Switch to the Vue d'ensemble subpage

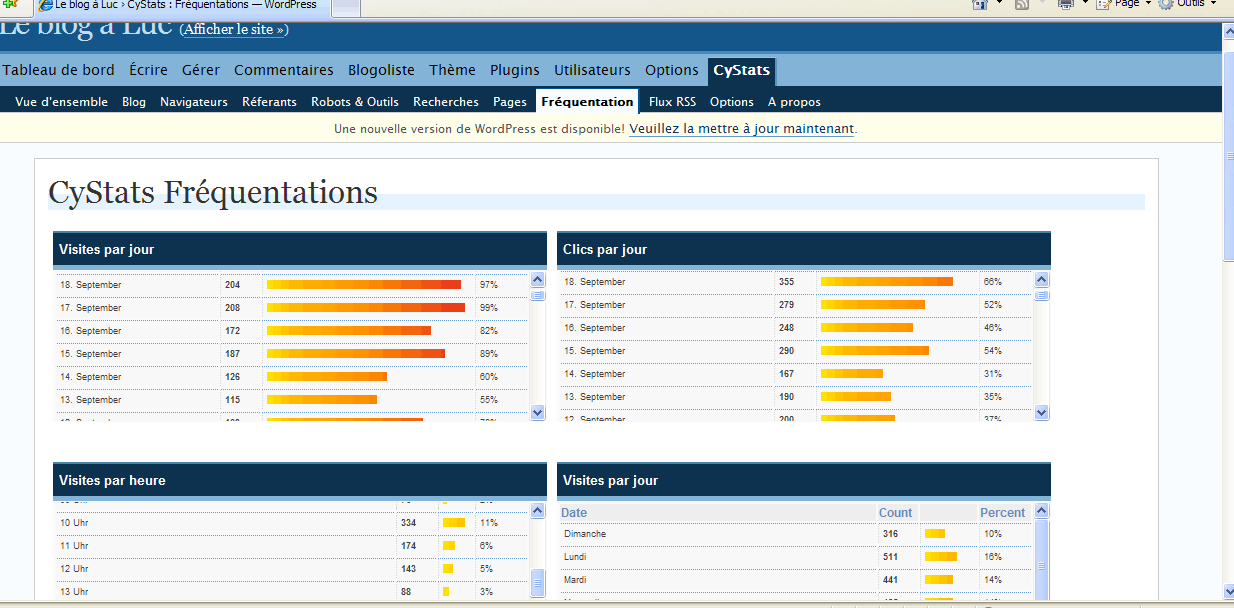(61, 101)
